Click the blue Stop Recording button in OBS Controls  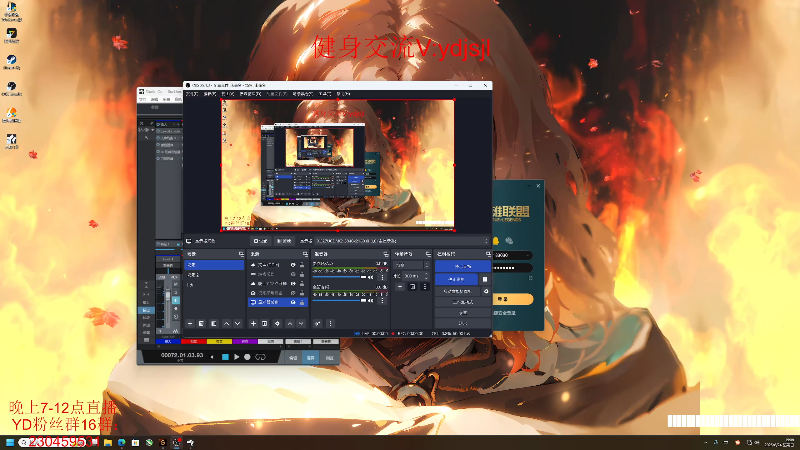point(456,279)
